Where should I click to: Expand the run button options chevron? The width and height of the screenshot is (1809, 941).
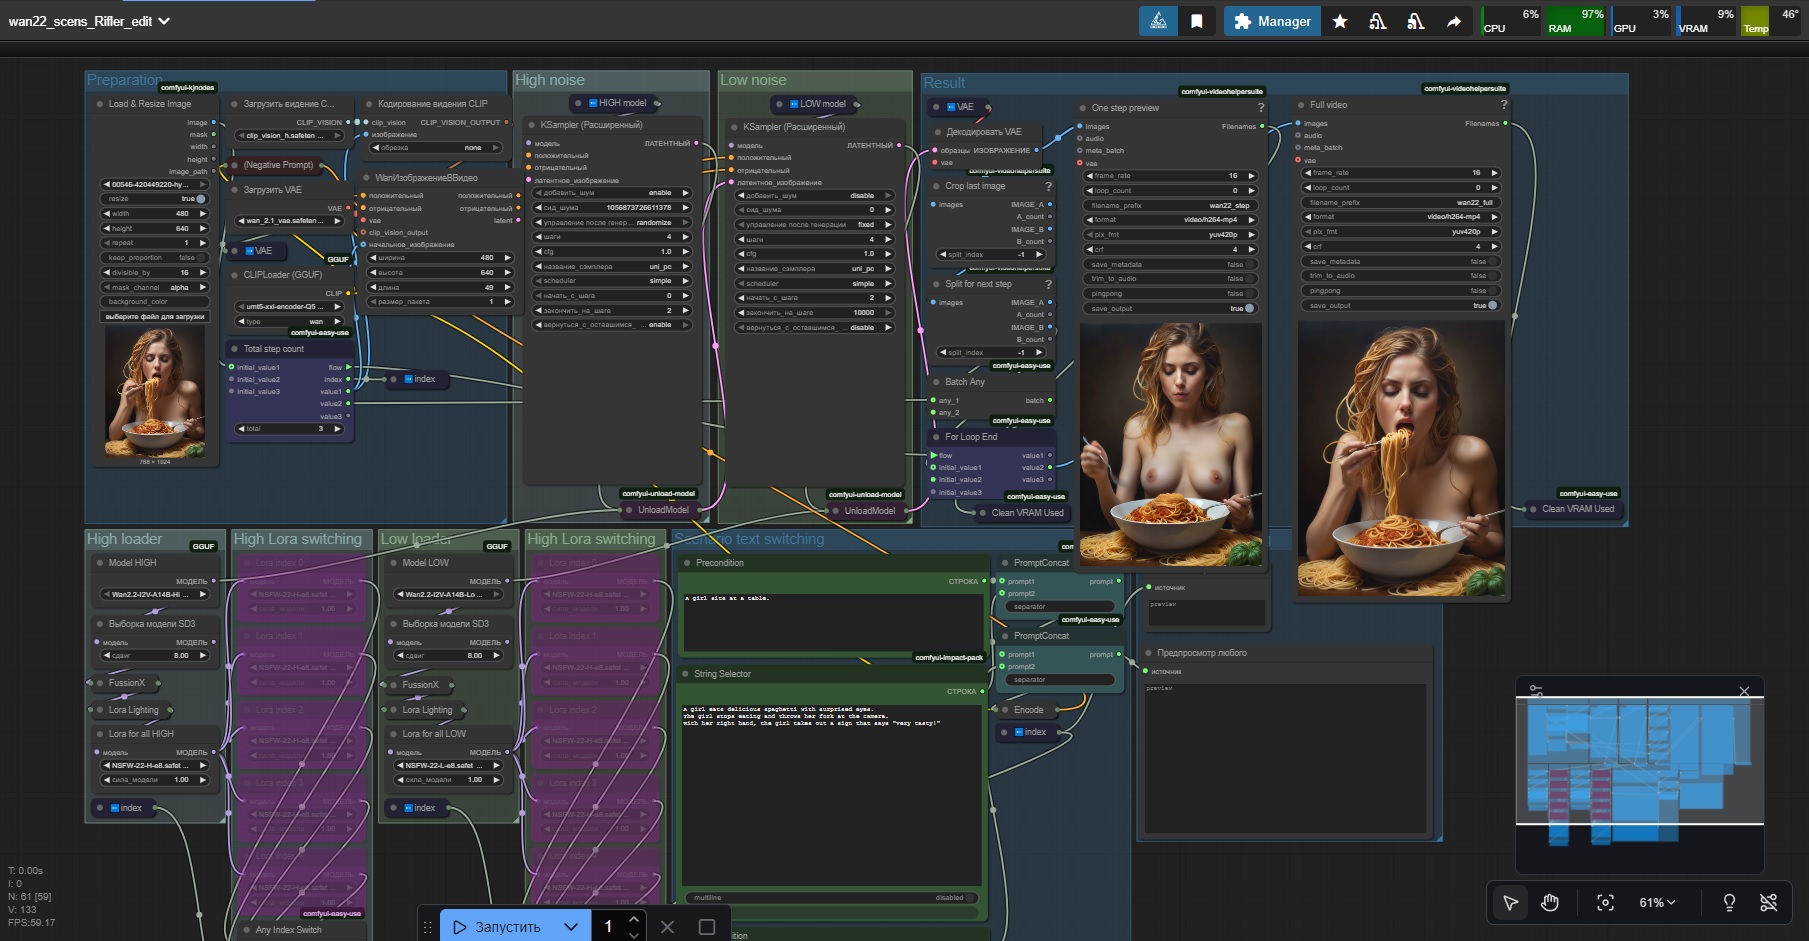tap(571, 927)
